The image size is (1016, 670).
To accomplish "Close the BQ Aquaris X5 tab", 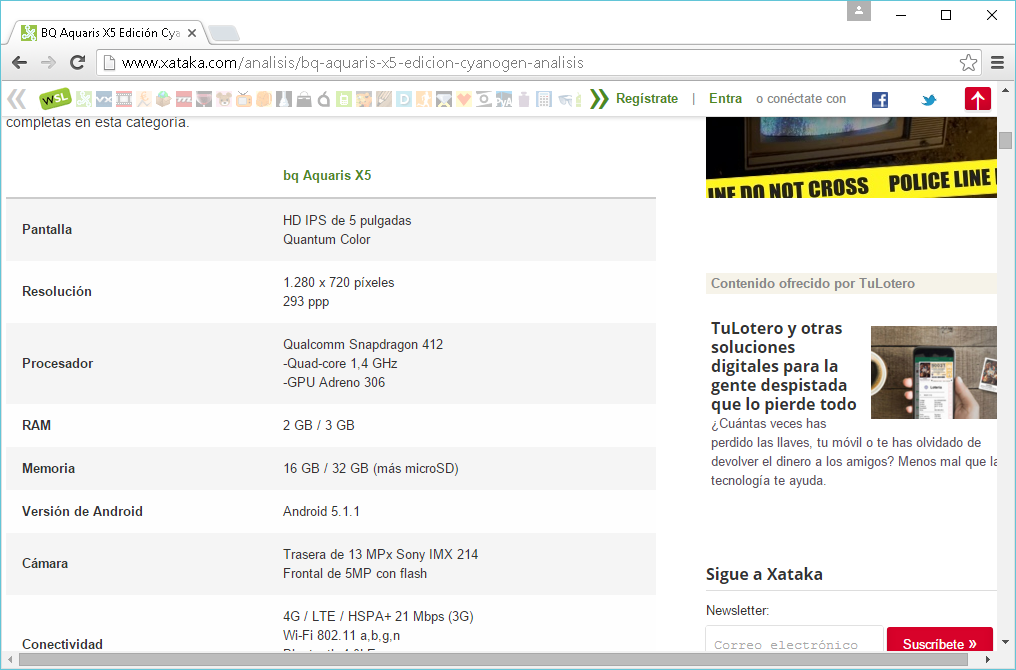I will [192, 33].
